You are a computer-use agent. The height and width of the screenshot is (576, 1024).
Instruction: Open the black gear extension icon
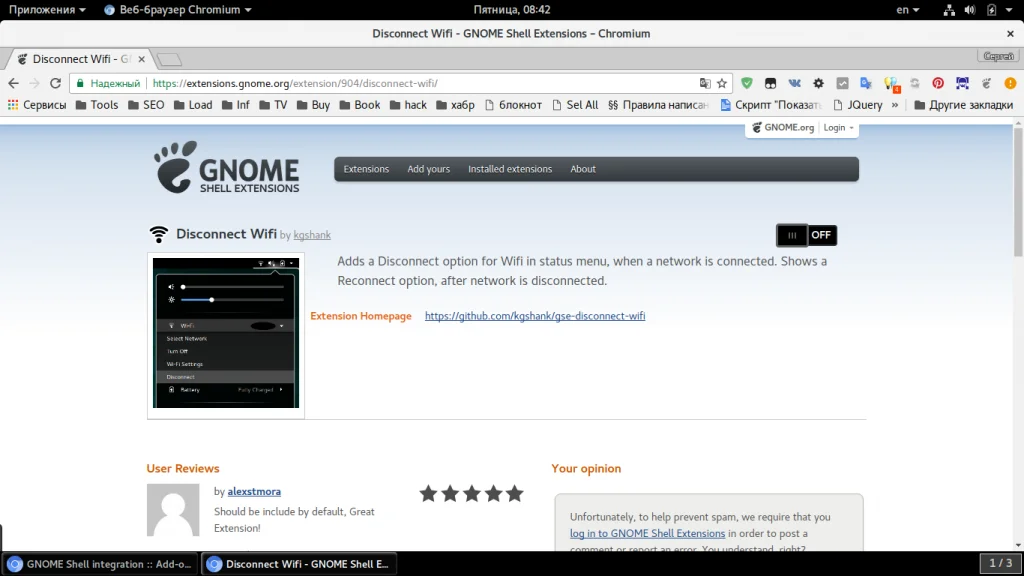(x=818, y=84)
